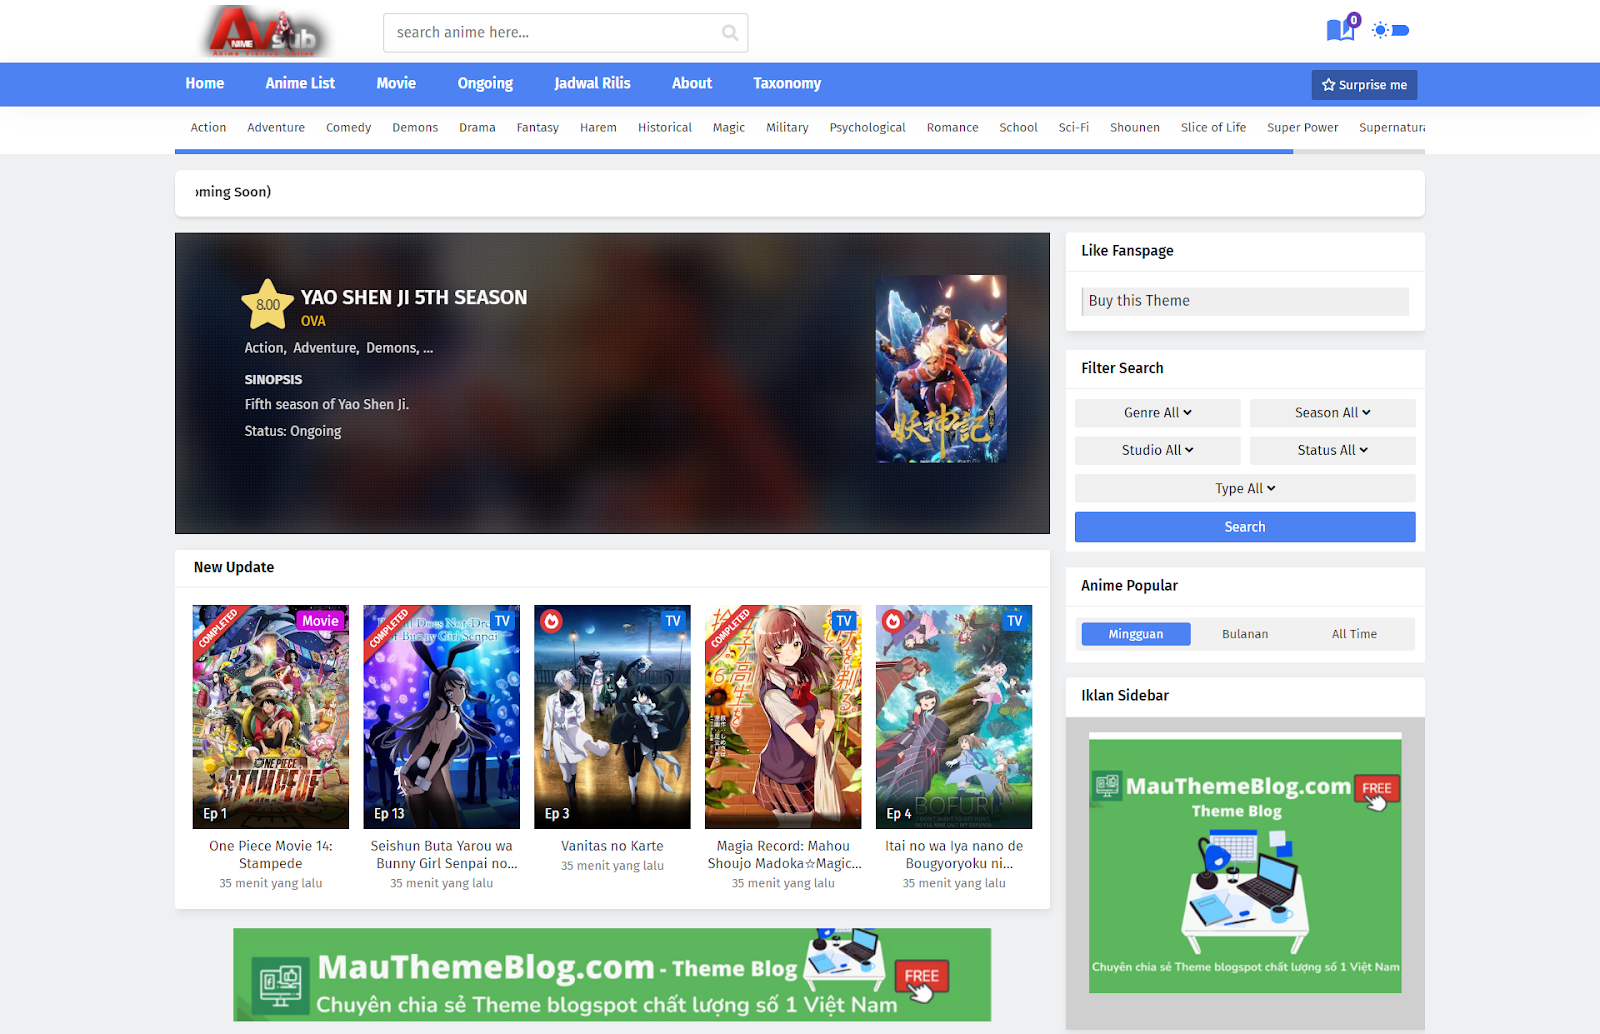
Task: Click the TV badge on Itai no wa Iya
Action: [x=1015, y=621]
